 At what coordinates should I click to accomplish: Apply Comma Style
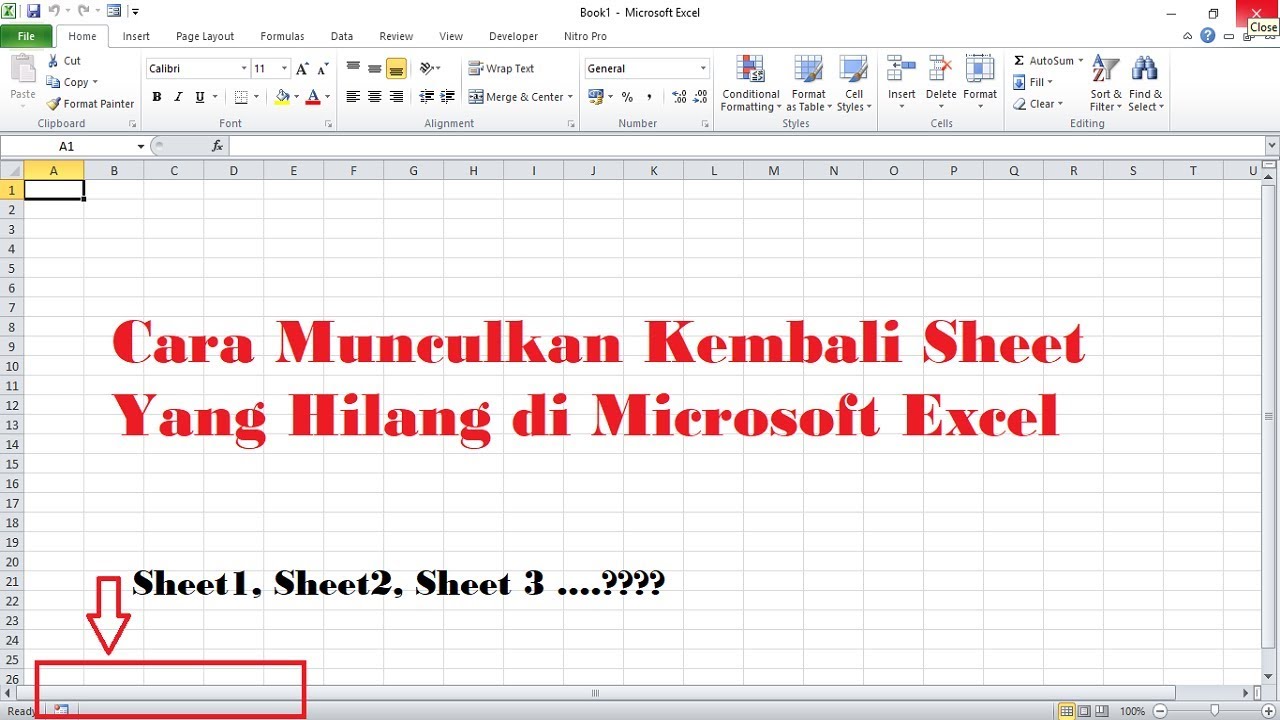point(649,97)
